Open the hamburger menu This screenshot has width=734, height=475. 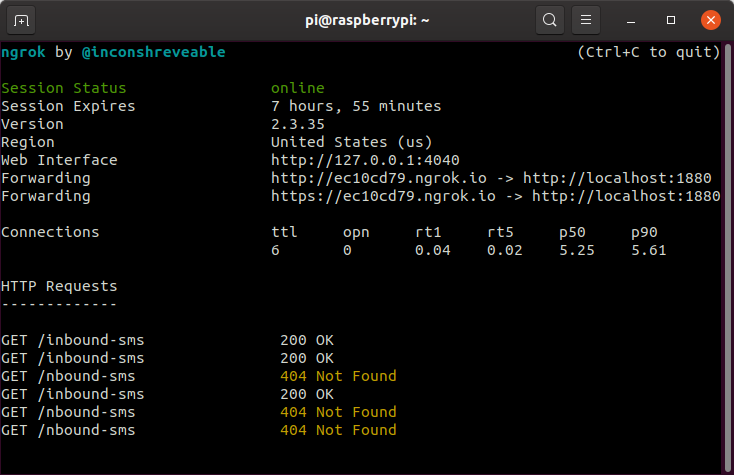(x=586, y=20)
